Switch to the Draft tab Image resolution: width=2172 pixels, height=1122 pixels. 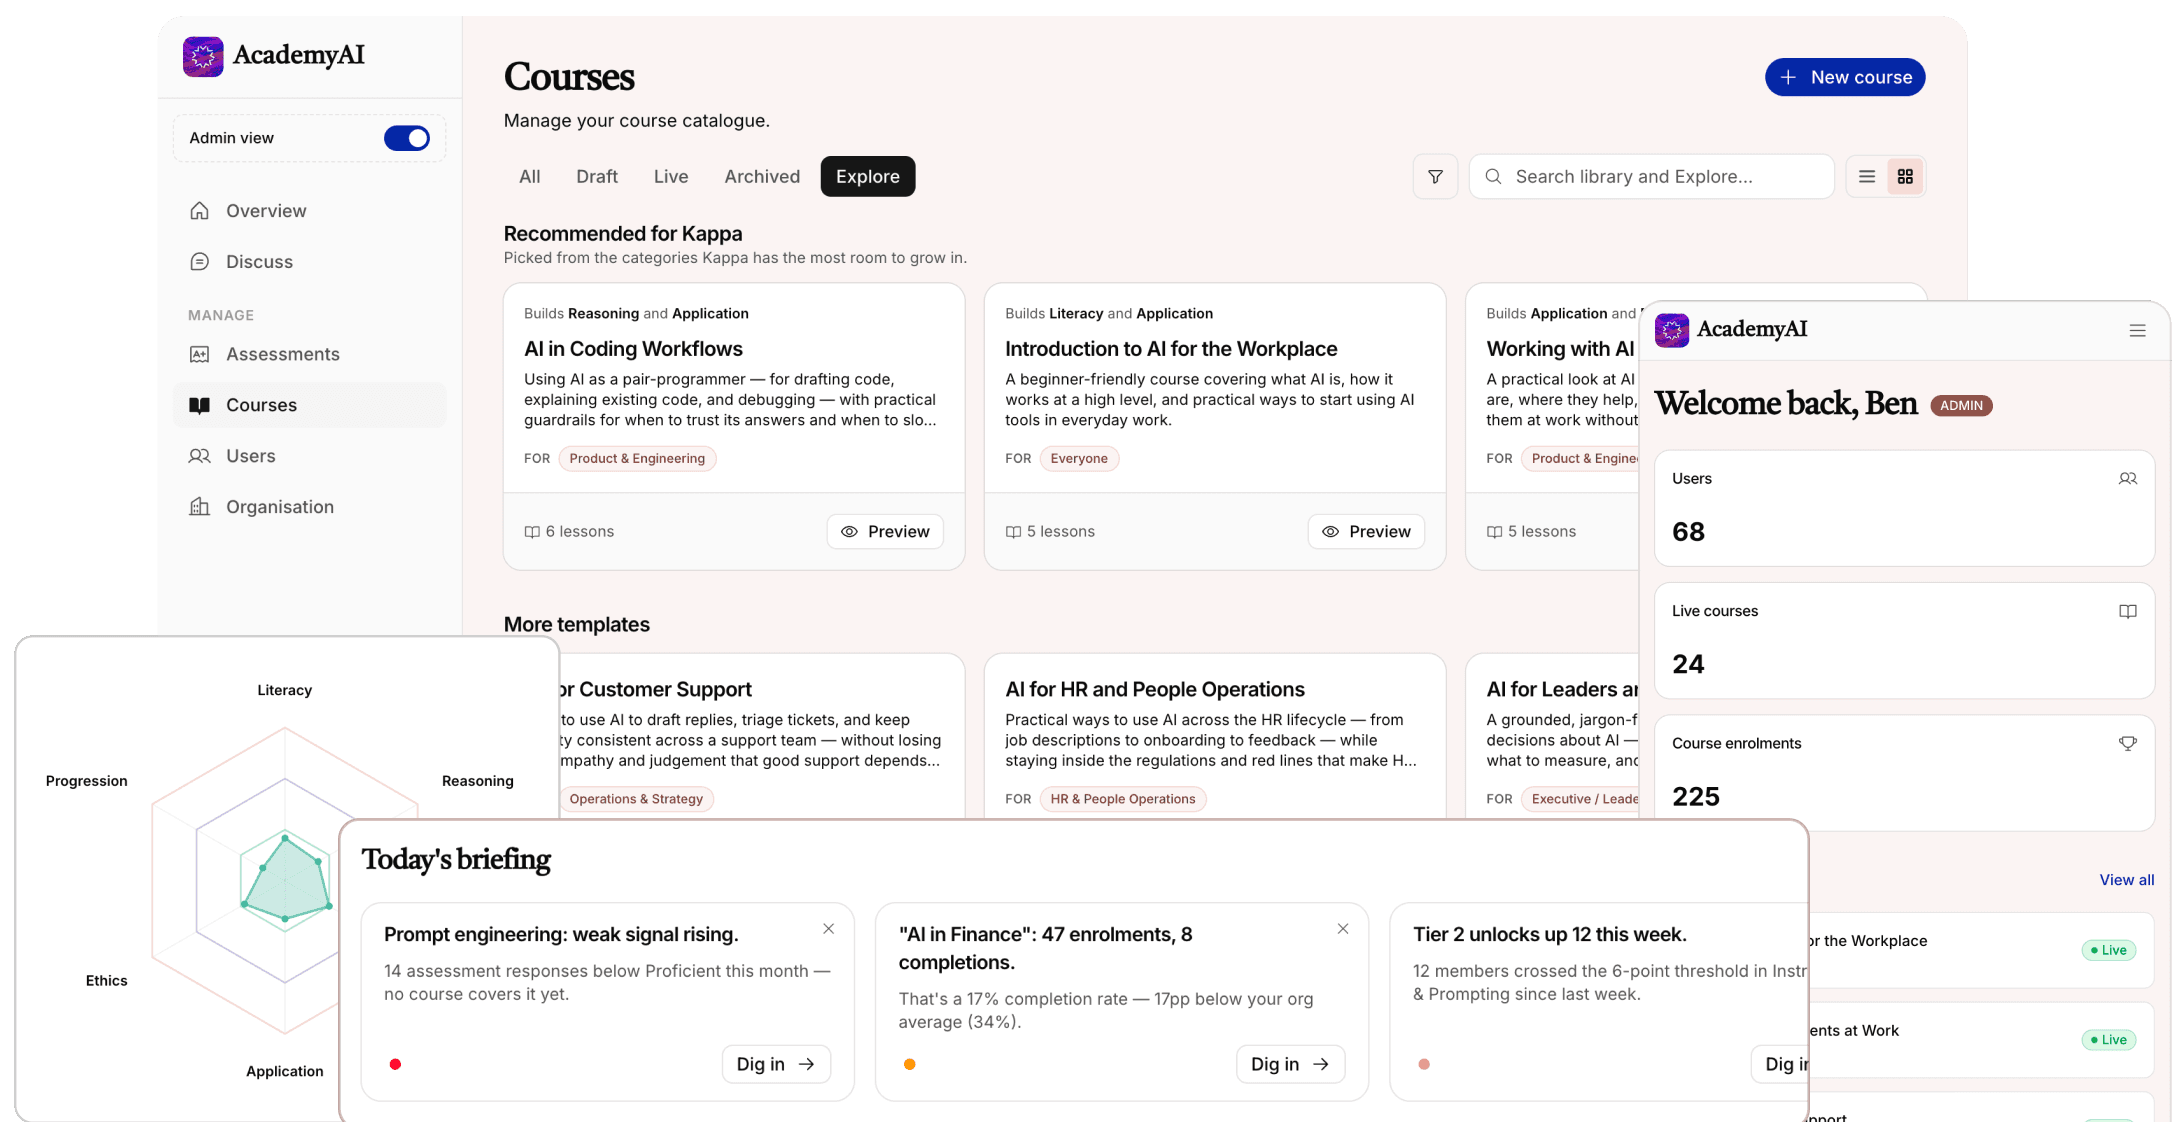click(x=597, y=177)
